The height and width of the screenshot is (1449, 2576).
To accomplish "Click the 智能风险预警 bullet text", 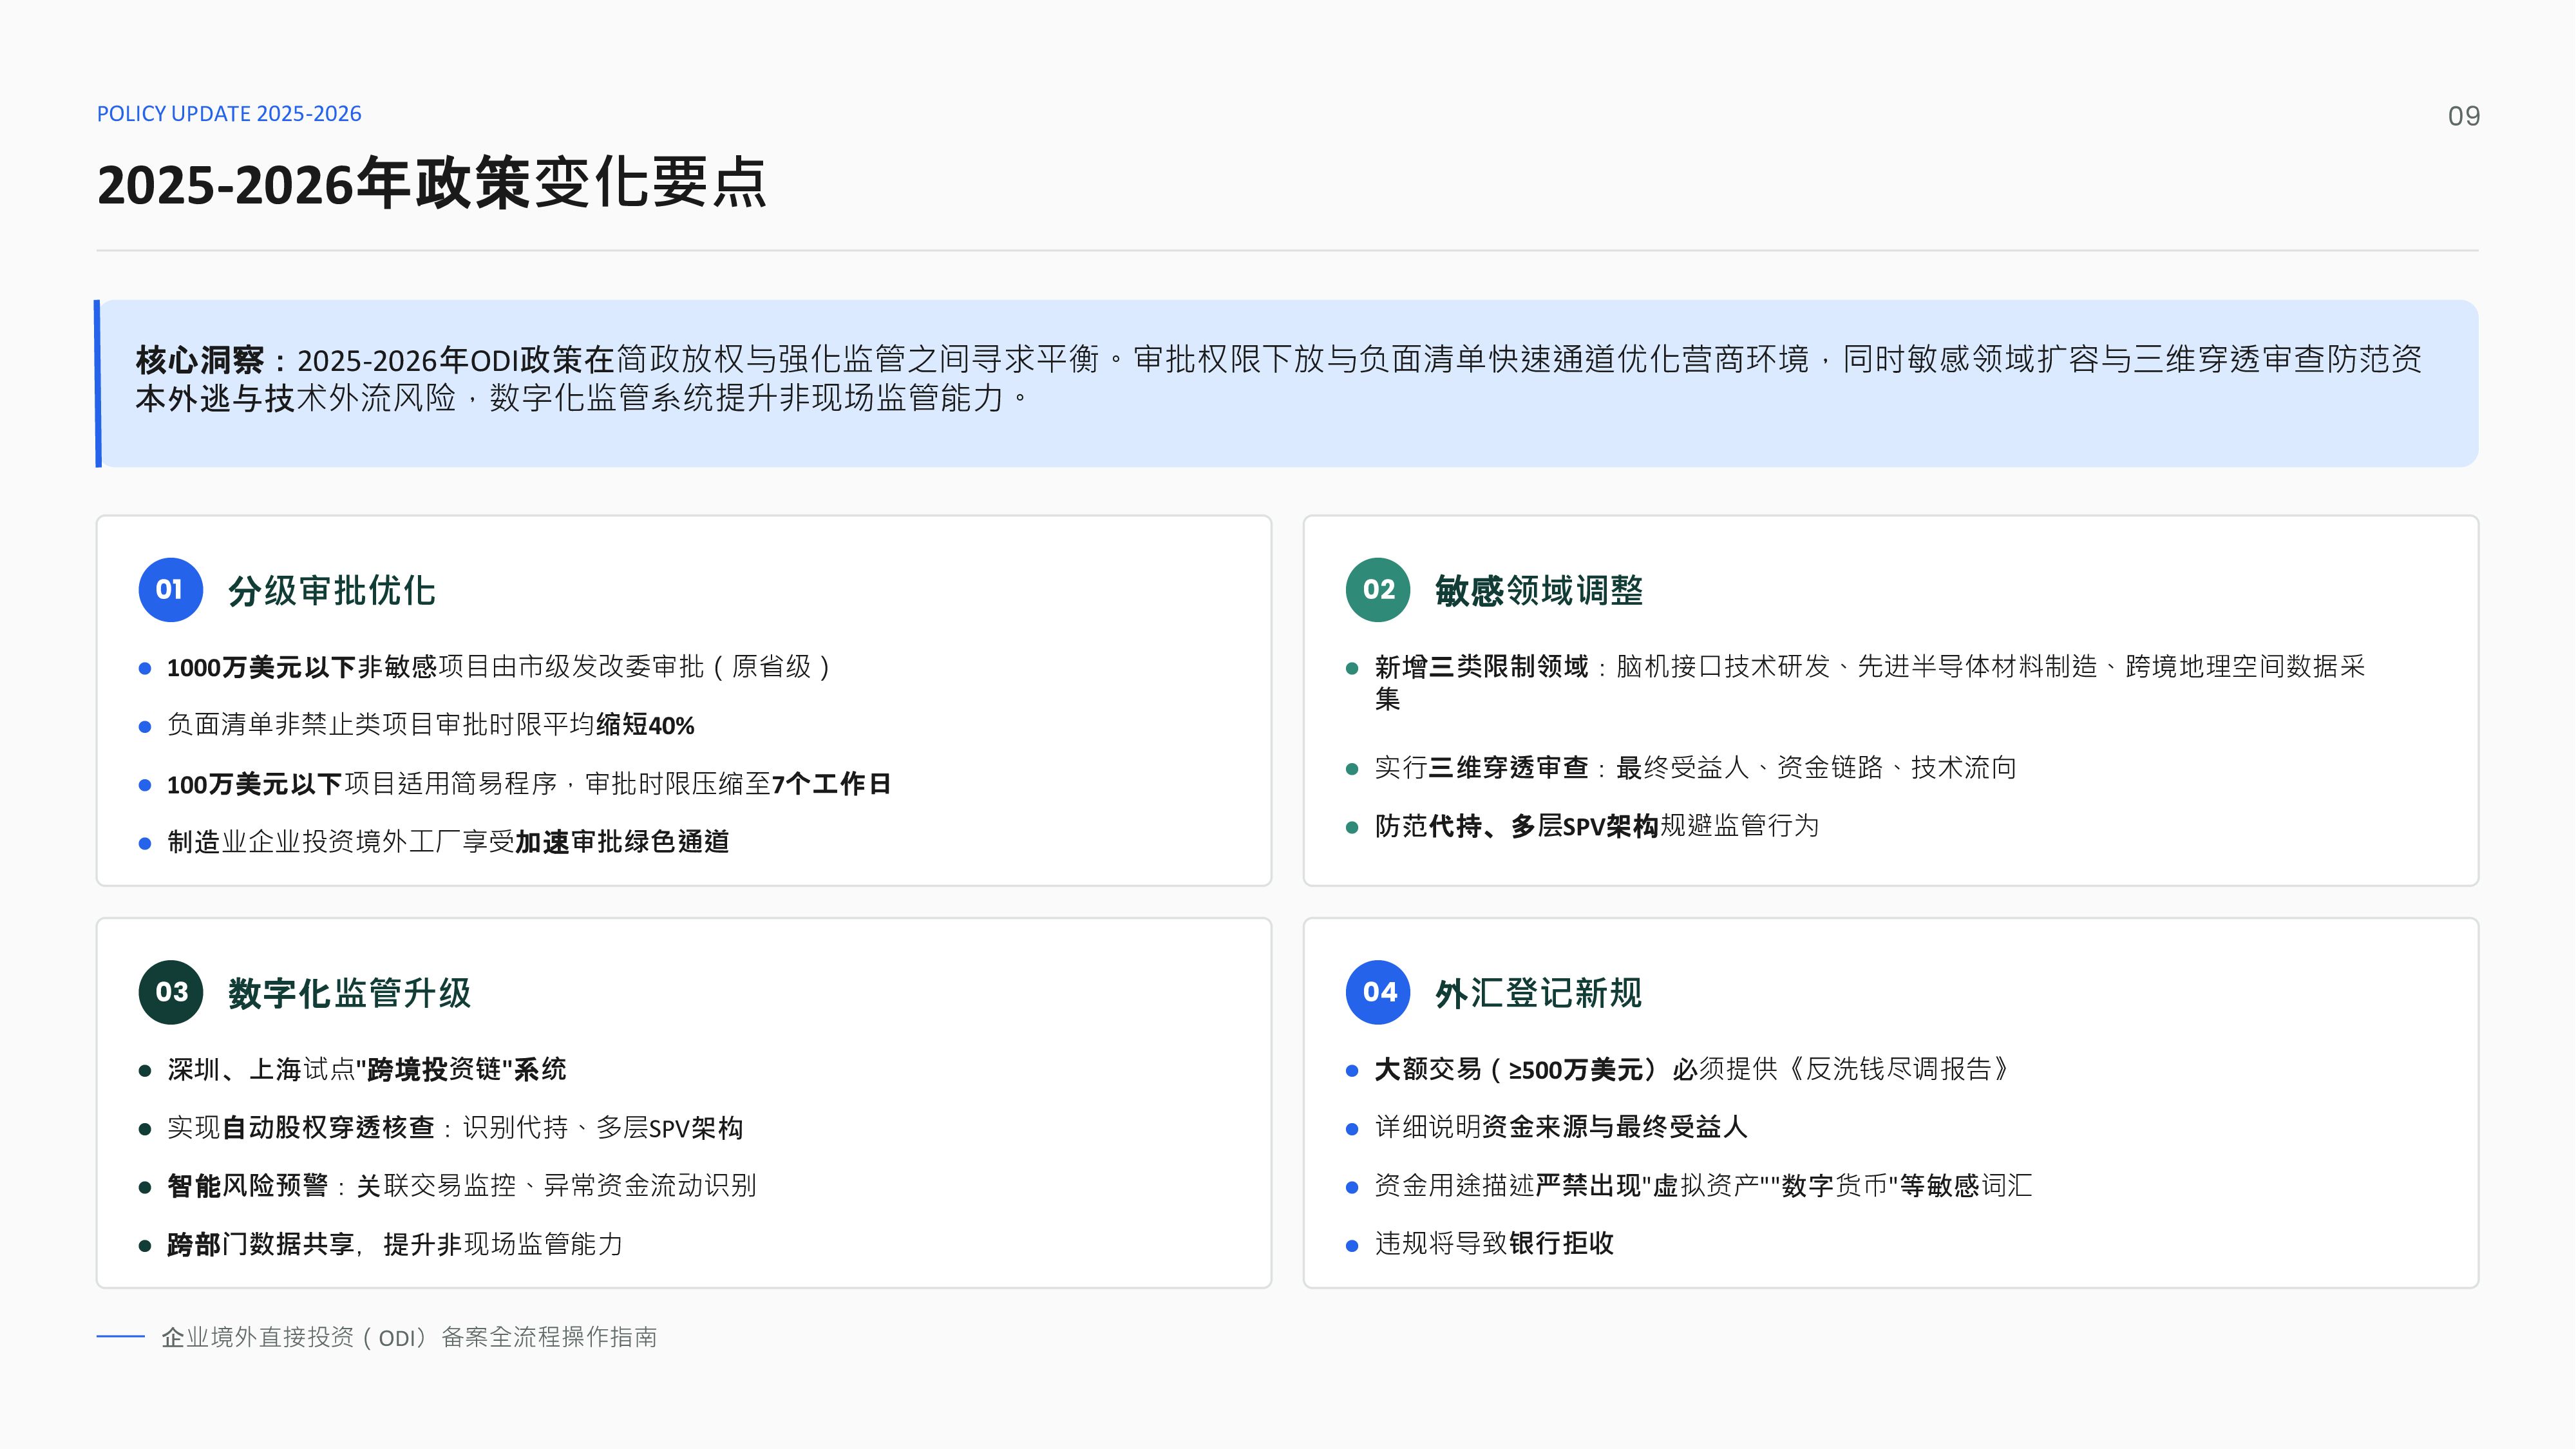I will (462, 1186).
